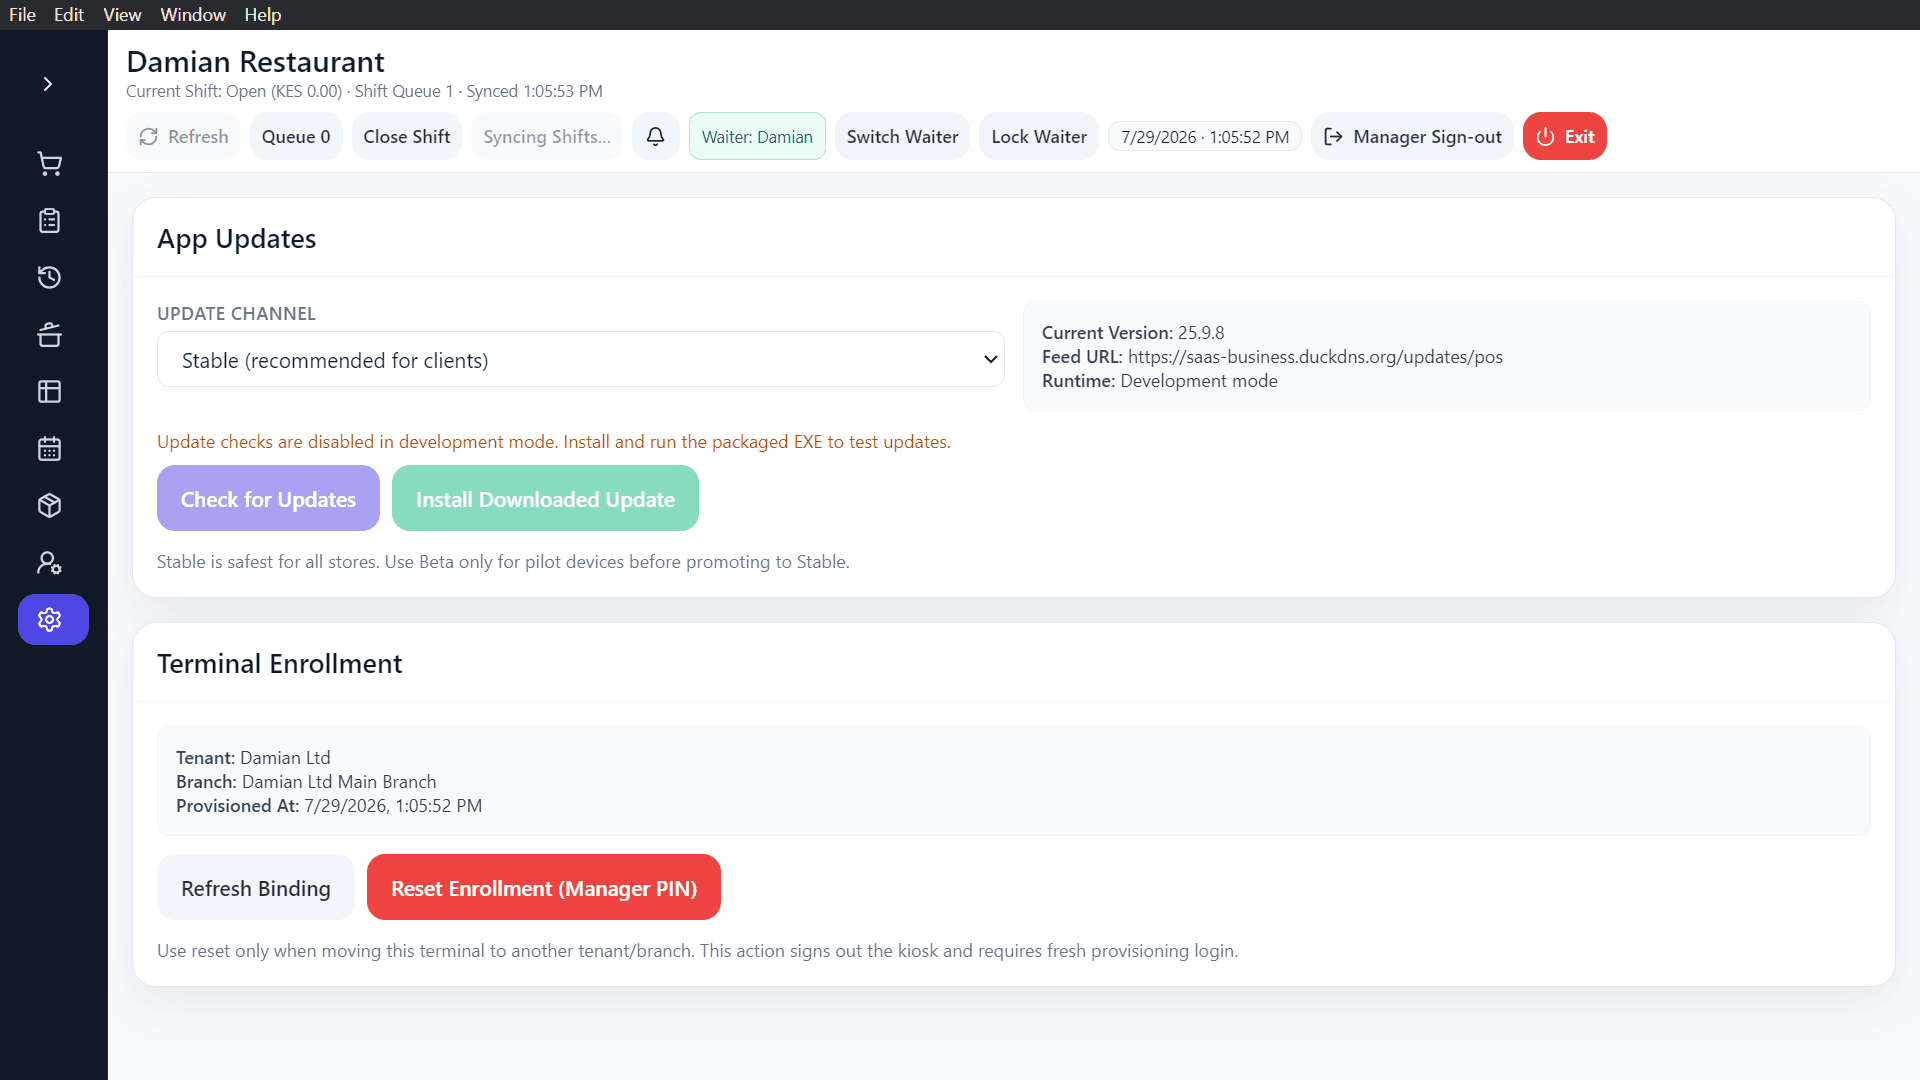Click the Waiter: Damian badge
1920x1080 pixels.
(x=757, y=136)
